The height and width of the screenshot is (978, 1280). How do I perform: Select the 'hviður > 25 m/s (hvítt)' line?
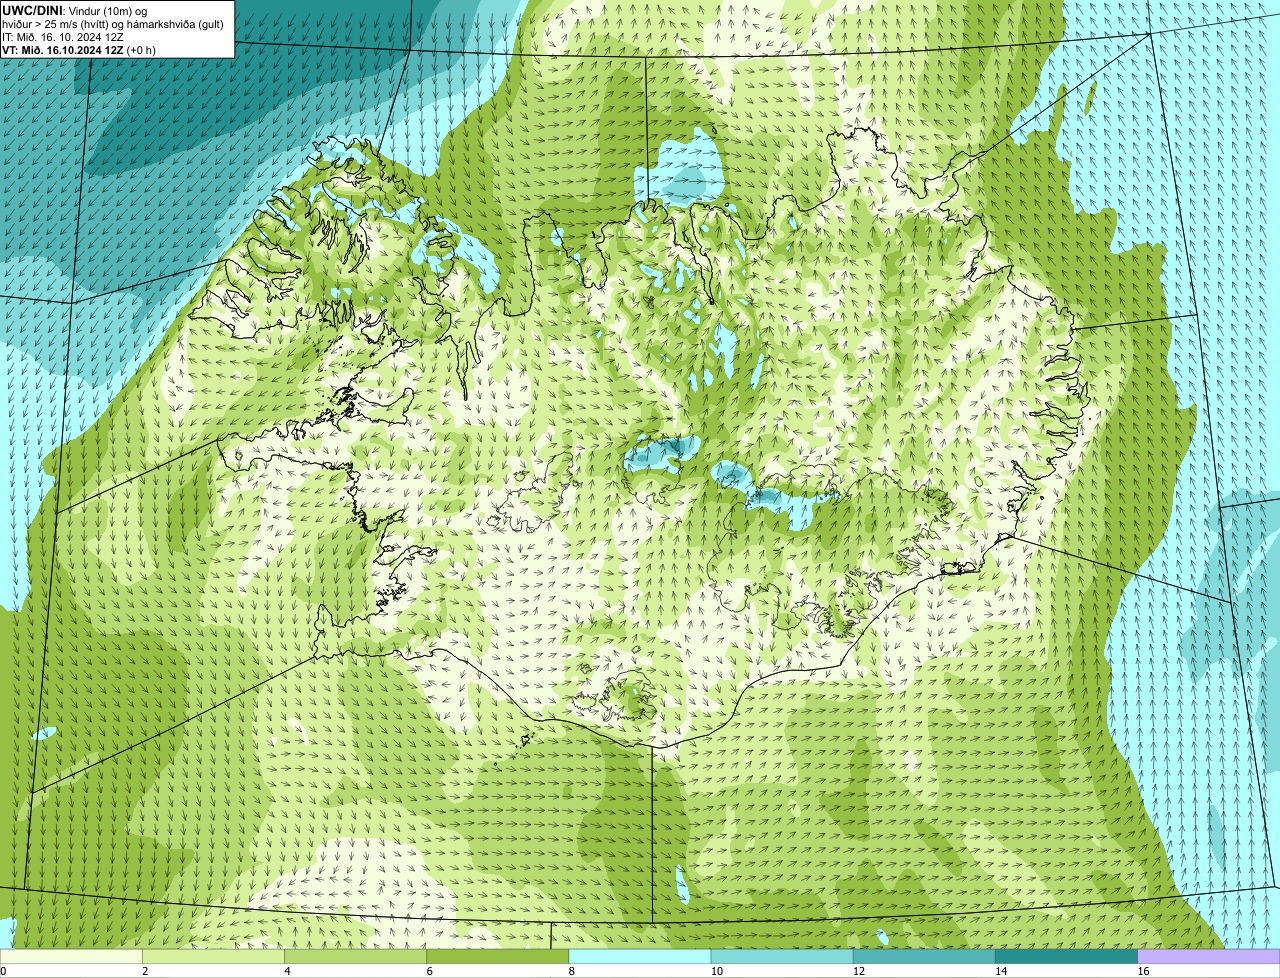[113, 23]
